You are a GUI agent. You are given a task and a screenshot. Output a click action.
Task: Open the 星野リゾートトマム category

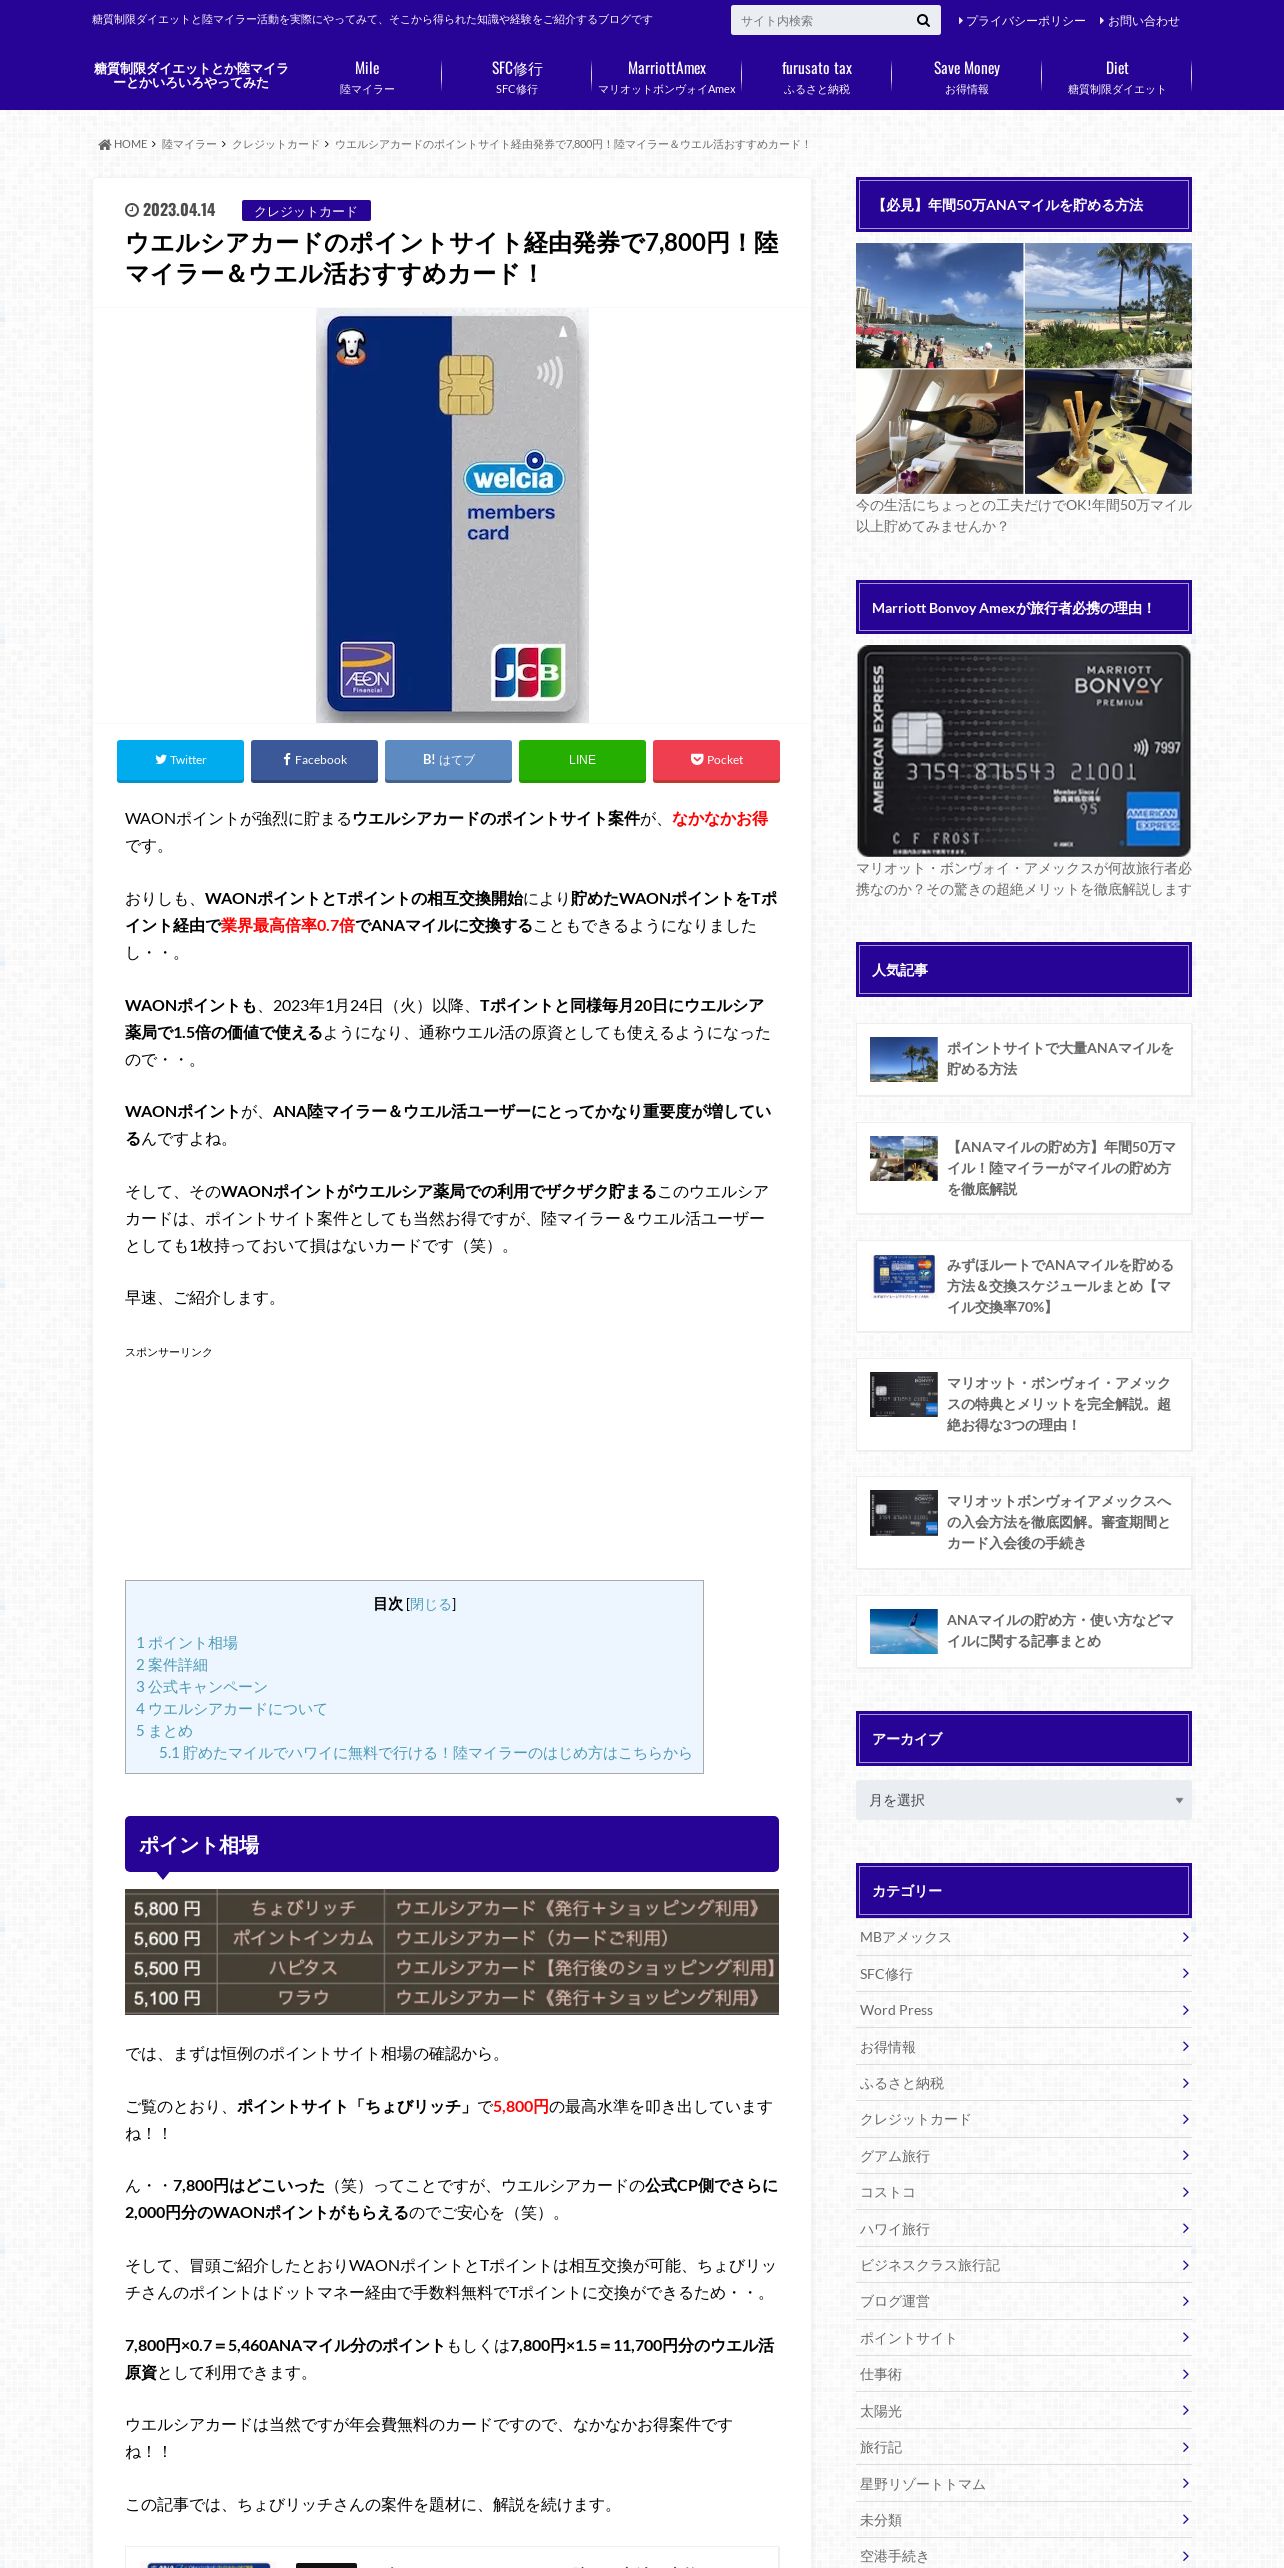1024,2484
